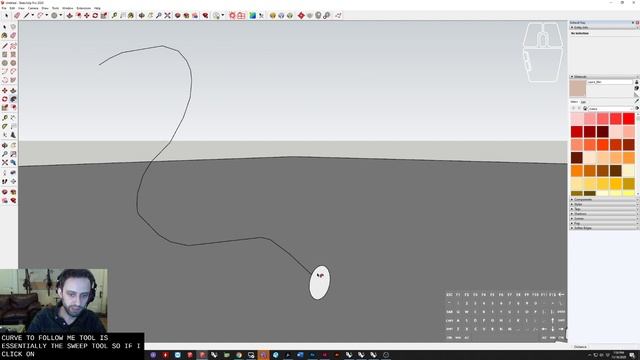Use the Sample Paint eyedropper in Materials
Image resolution: width=640 pixels, height=360 pixels.
pyautogui.click(x=636, y=101)
